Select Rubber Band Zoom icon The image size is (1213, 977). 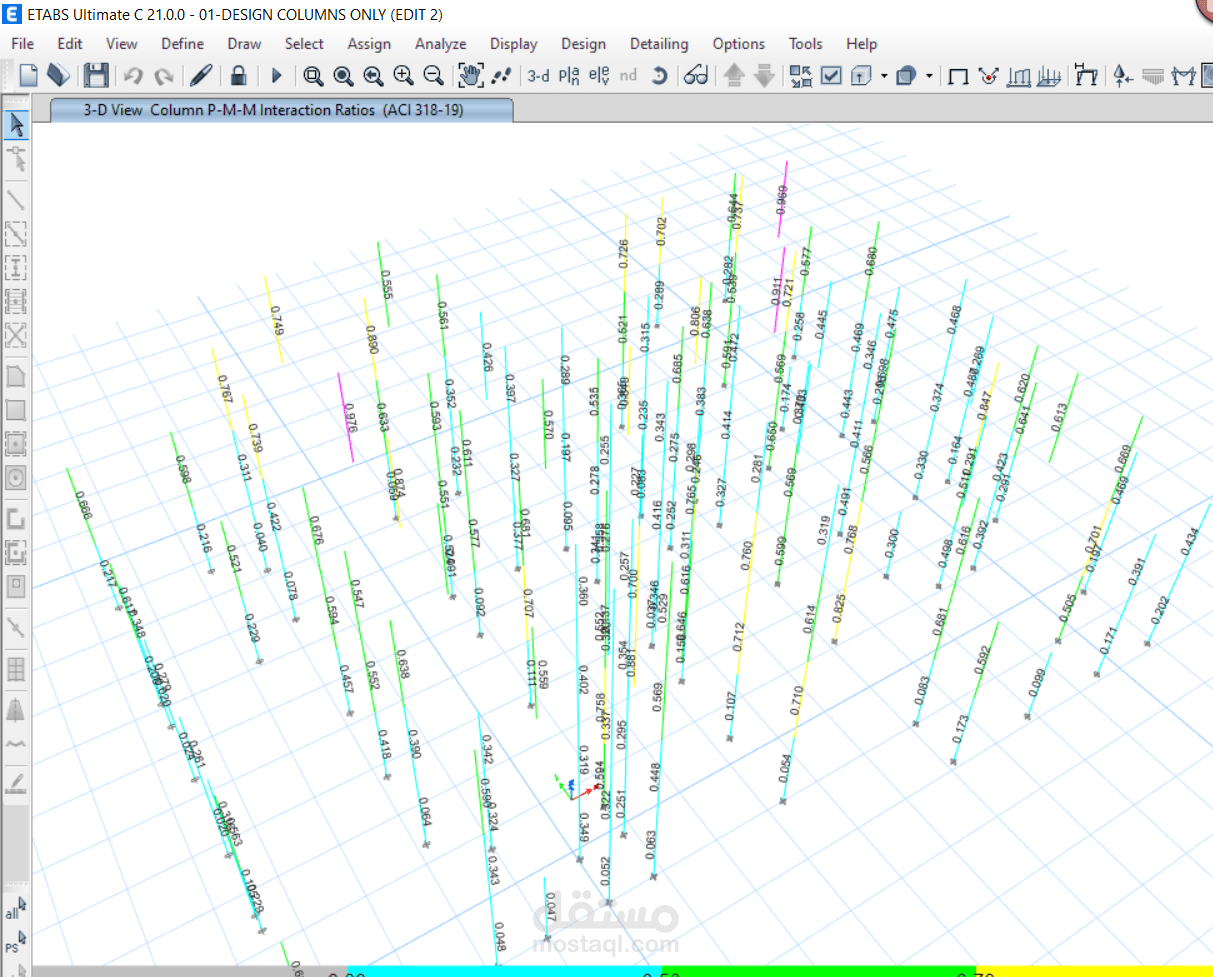coord(313,75)
